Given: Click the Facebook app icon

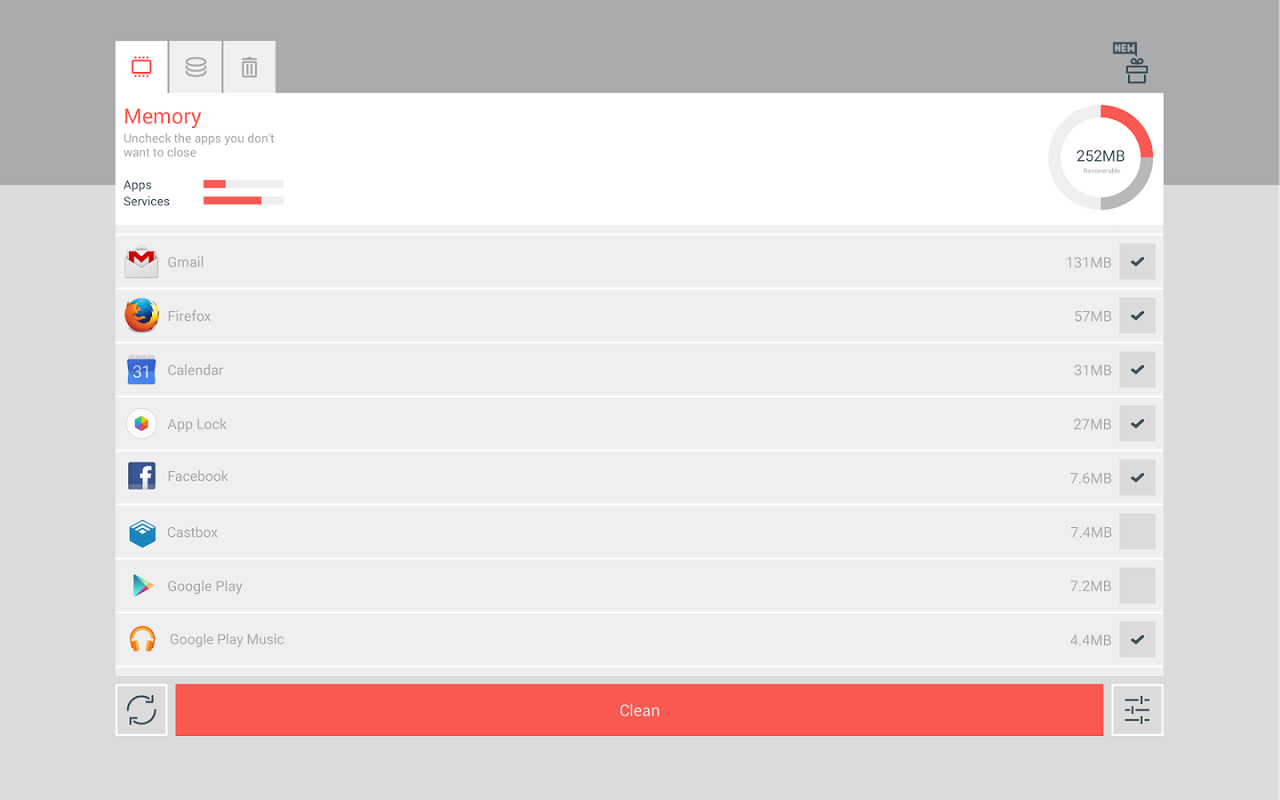Looking at the screenshot, I should [142, 476].
